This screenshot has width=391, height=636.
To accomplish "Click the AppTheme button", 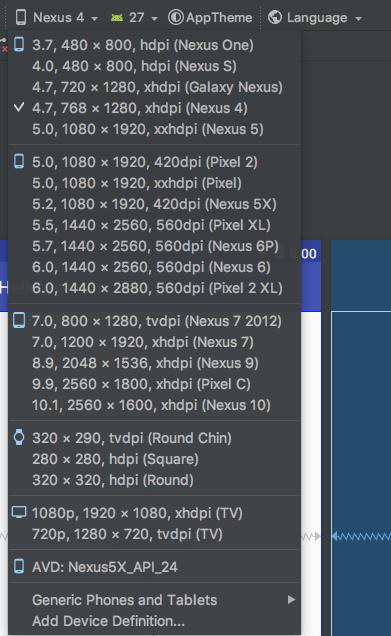I will (x=210, y=17).
